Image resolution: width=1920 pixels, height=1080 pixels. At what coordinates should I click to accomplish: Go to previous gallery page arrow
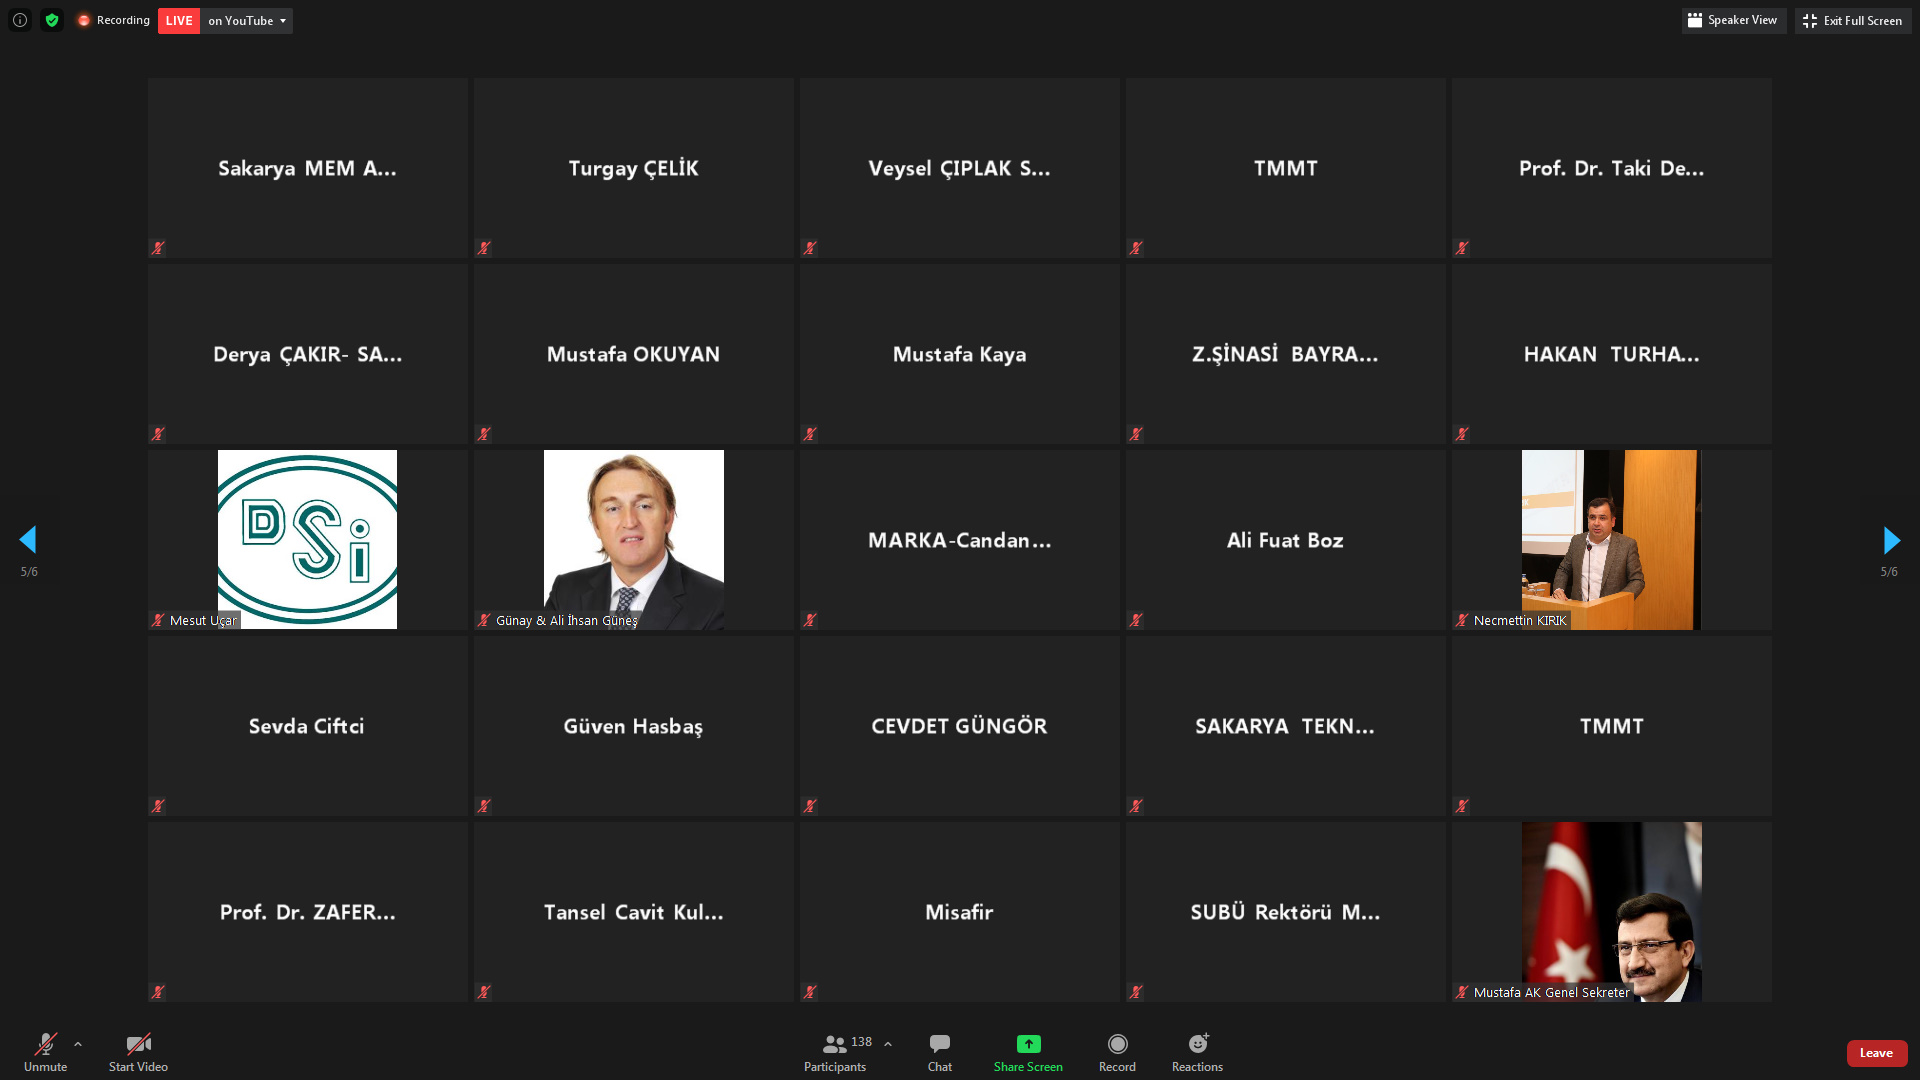click(x=28, y=541)
